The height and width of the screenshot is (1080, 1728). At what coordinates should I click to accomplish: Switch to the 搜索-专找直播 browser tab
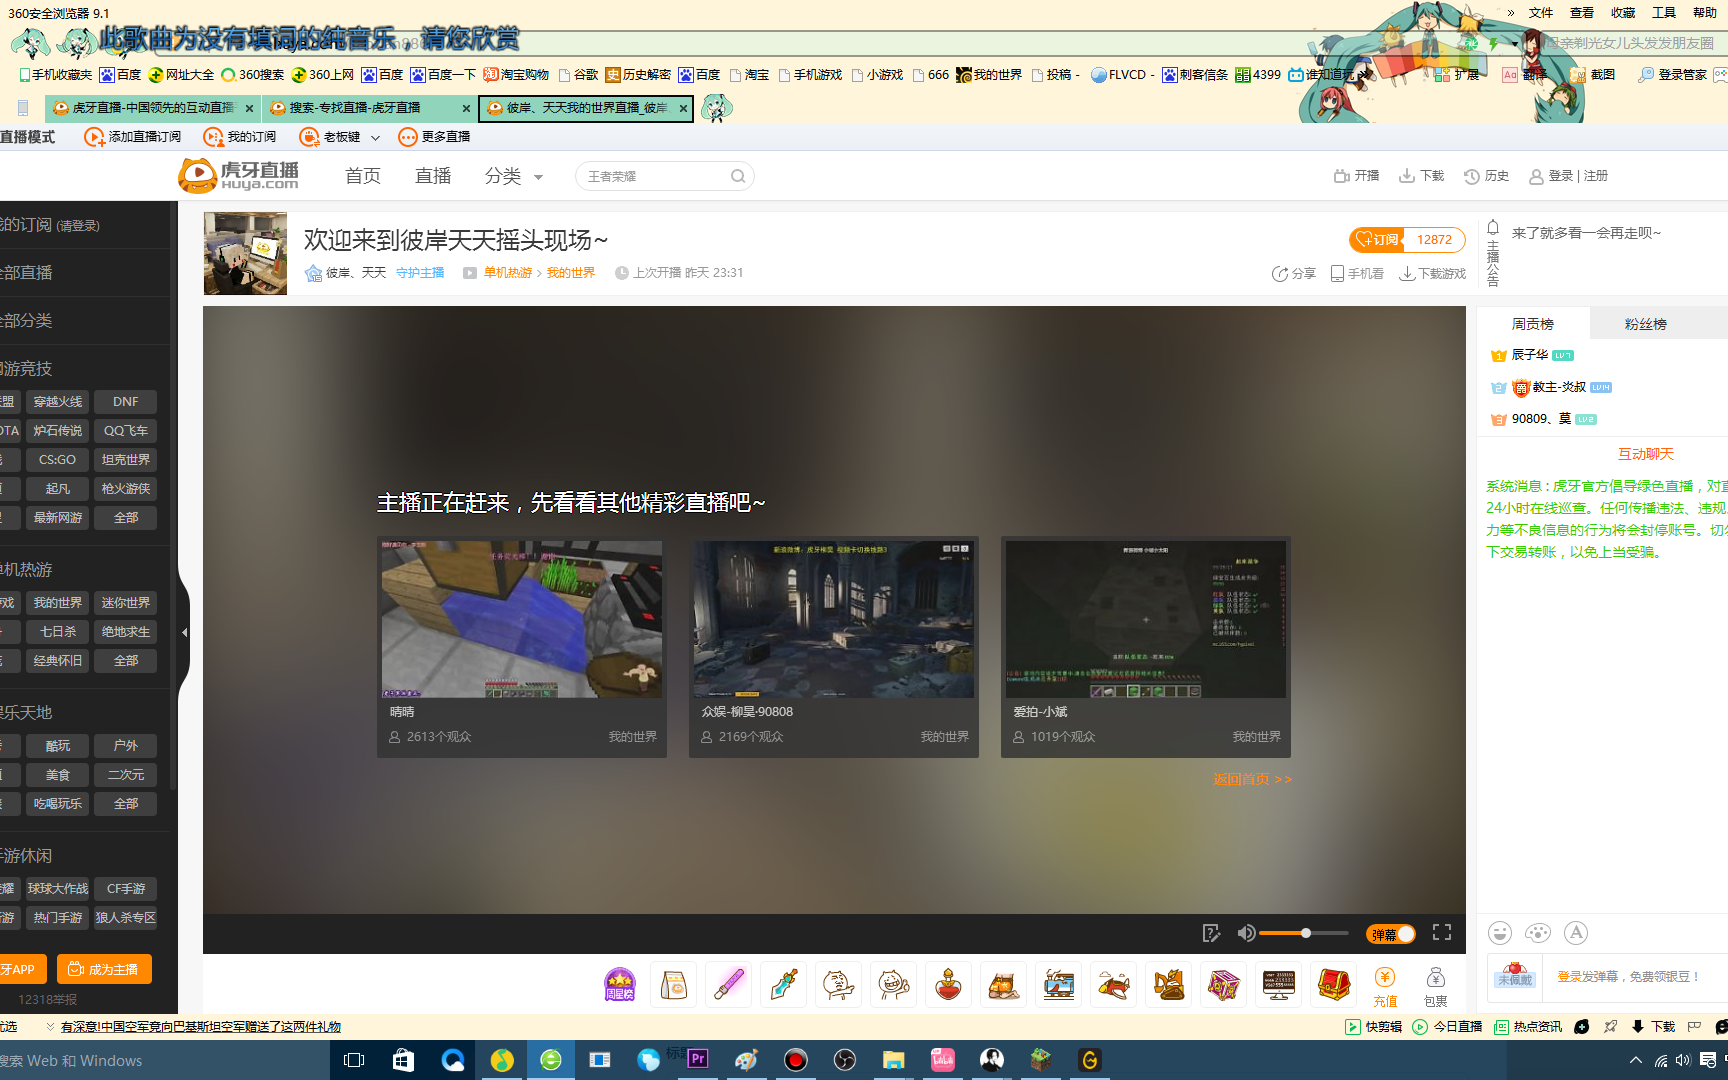(360, 108)
